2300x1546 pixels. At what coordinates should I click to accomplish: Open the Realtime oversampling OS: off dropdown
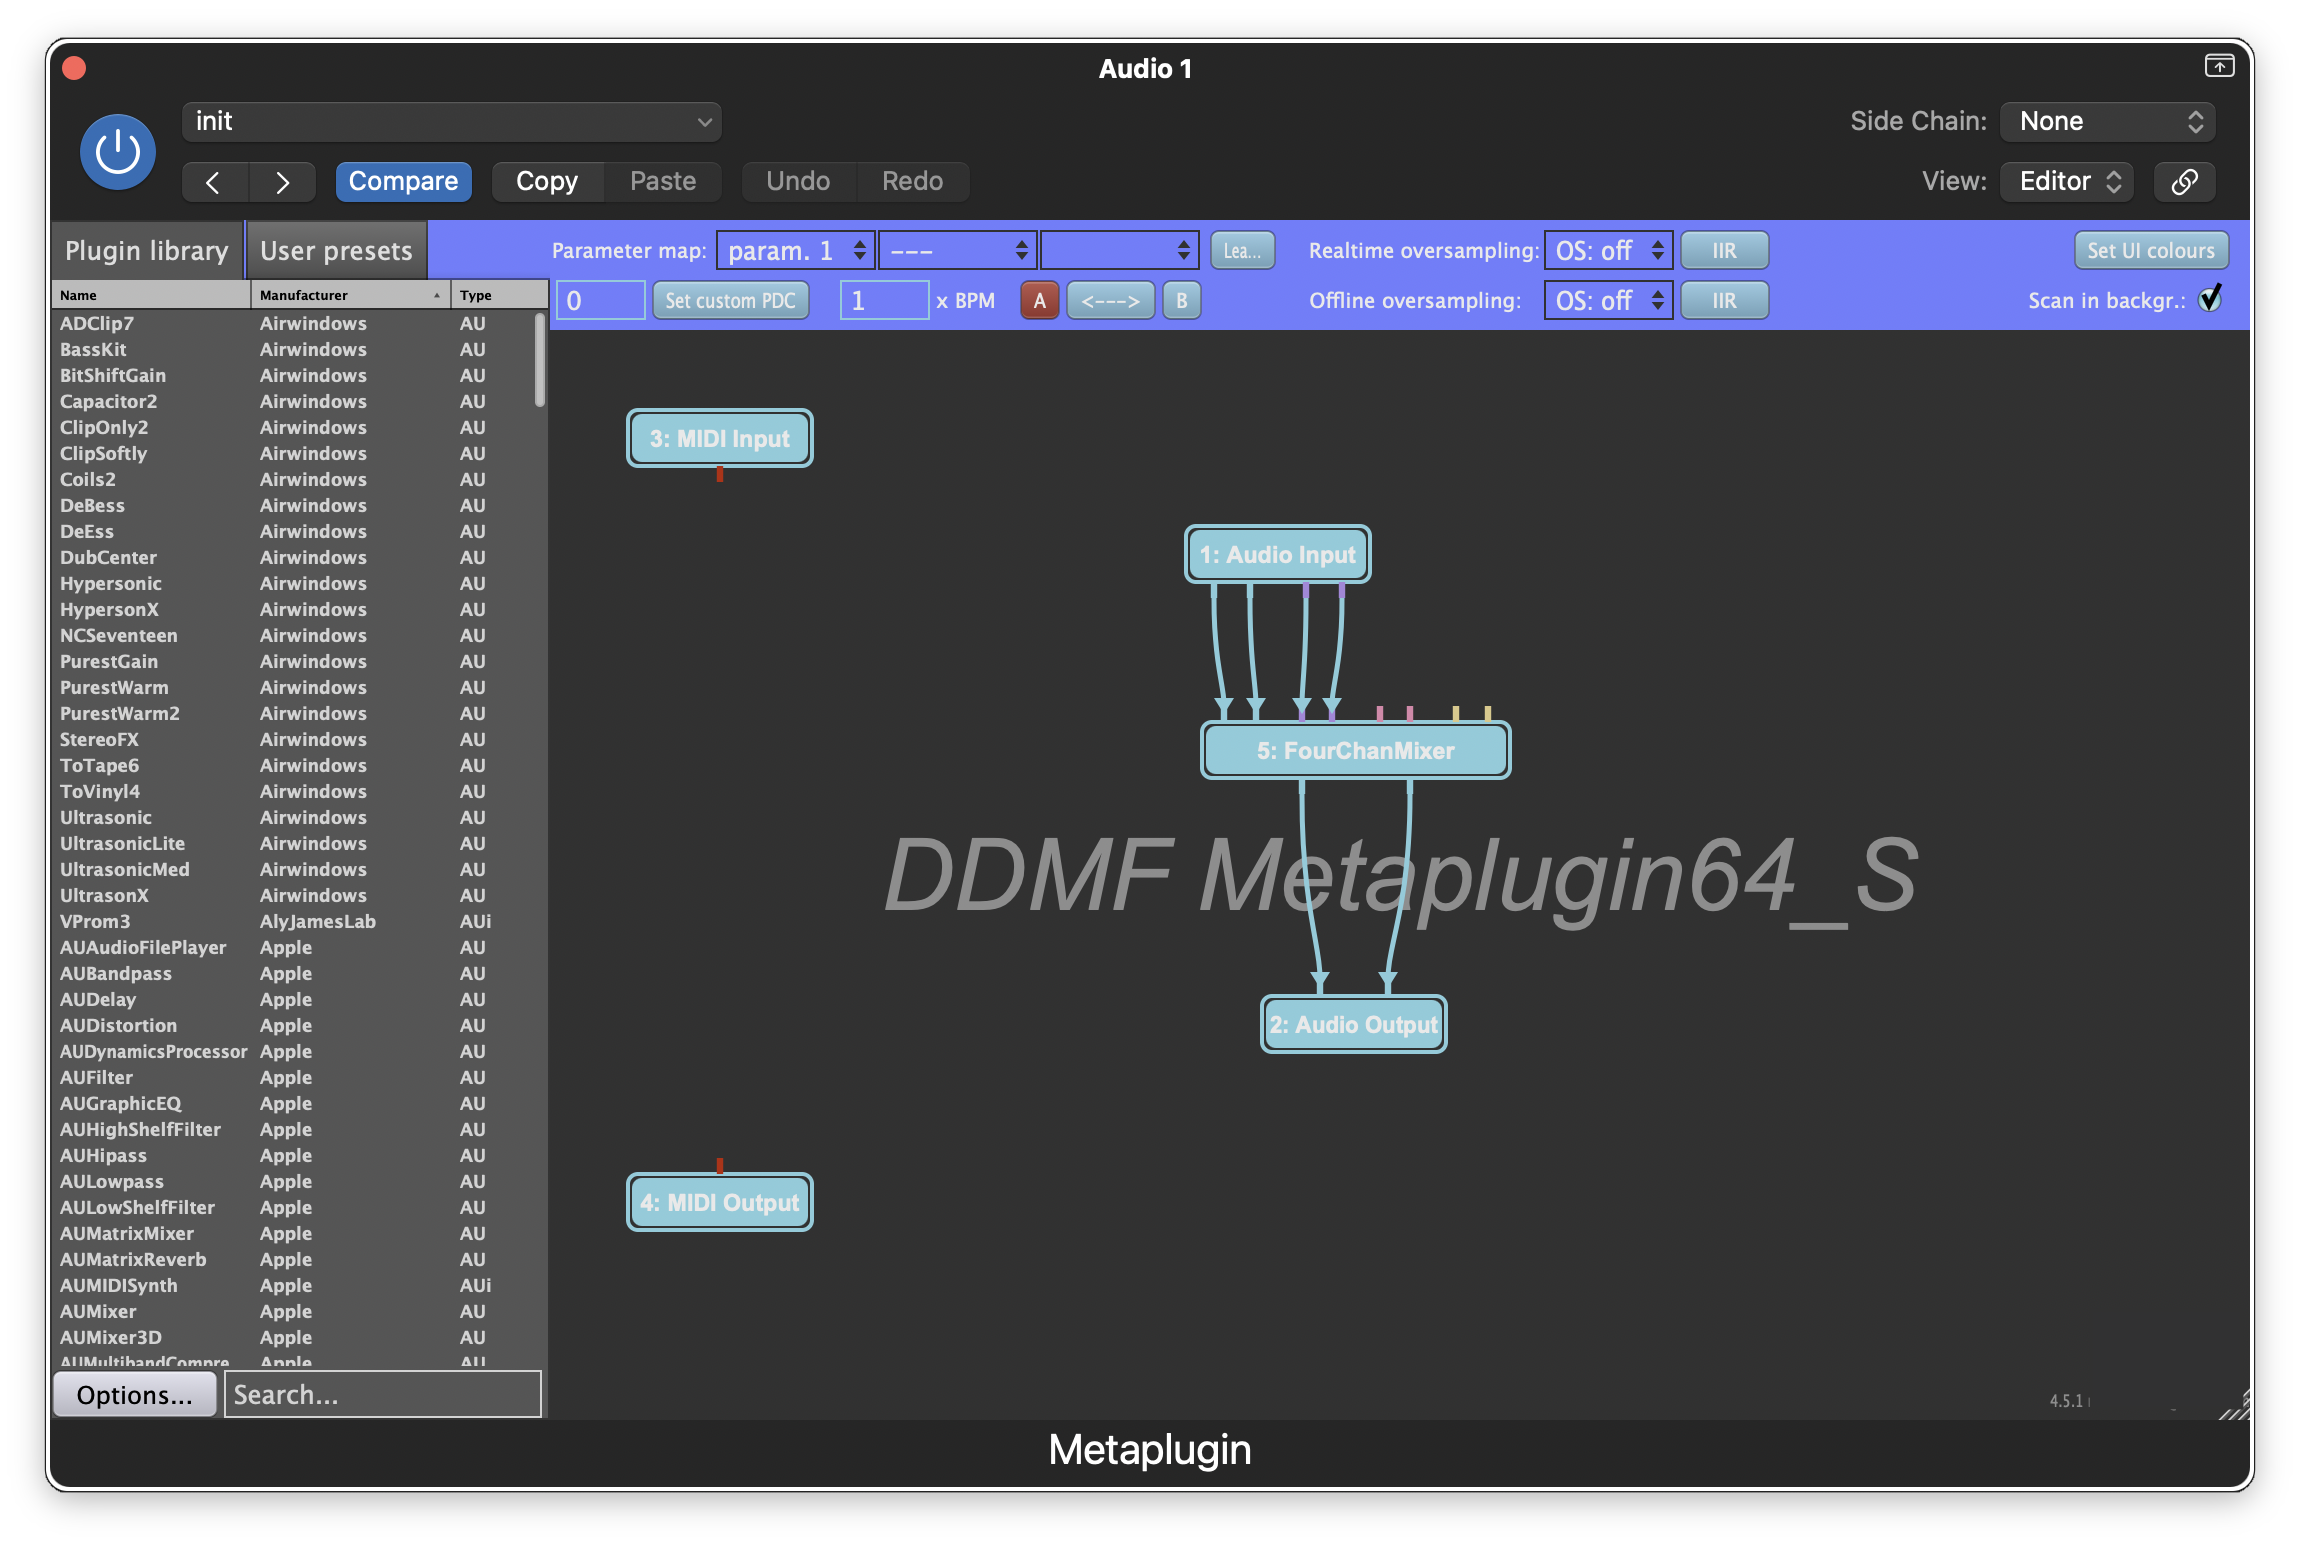pyautogui.click(x=1608, y=251)
